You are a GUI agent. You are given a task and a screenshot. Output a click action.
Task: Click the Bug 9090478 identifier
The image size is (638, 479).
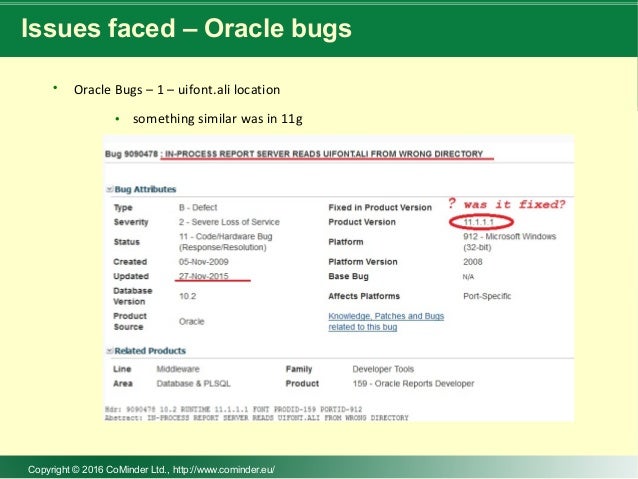pyautogui.click(x=131, y=154)
